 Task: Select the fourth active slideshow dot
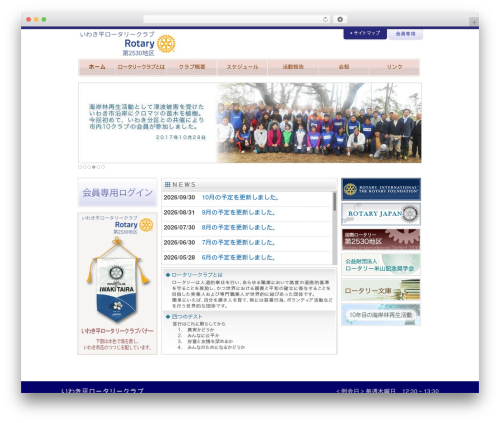pyautogui.click(x=94, y=167)
